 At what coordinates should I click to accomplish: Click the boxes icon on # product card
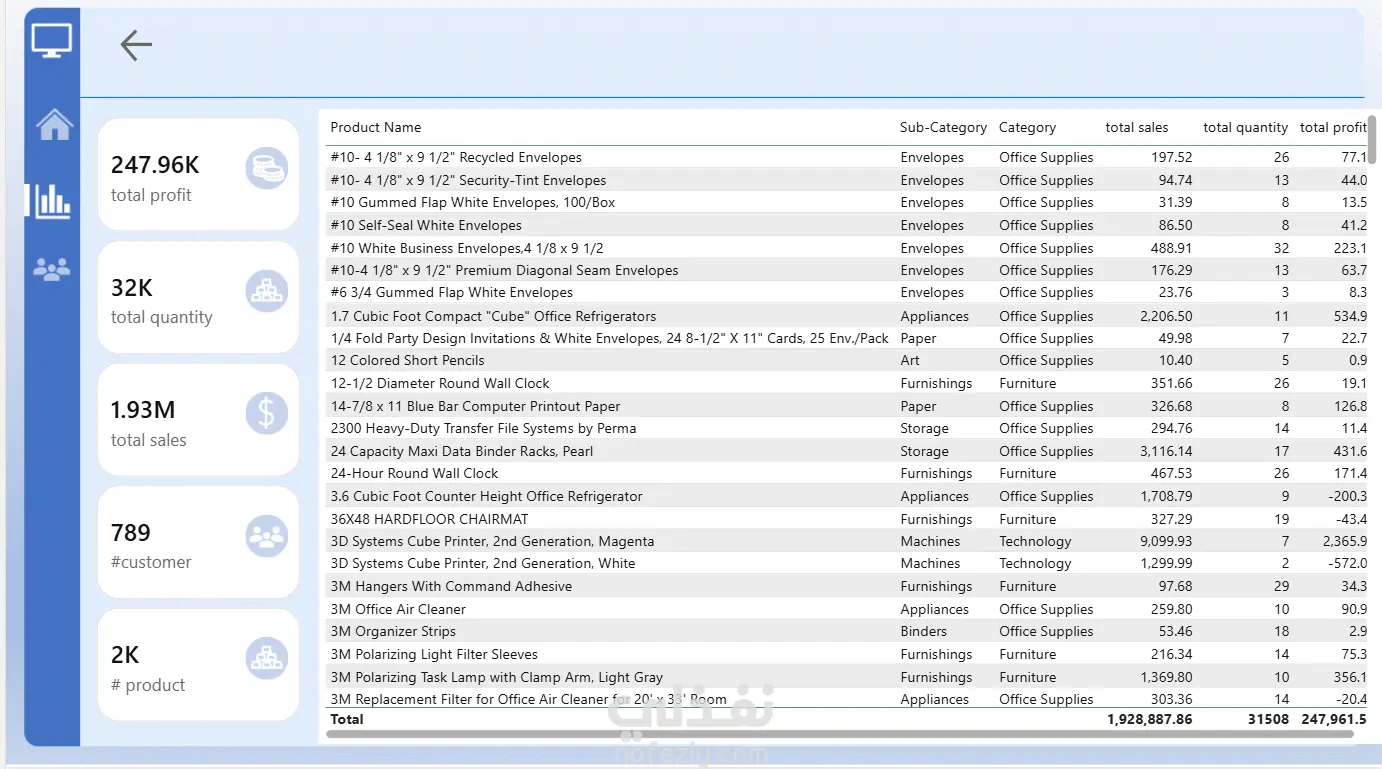[x=266, y=658]
